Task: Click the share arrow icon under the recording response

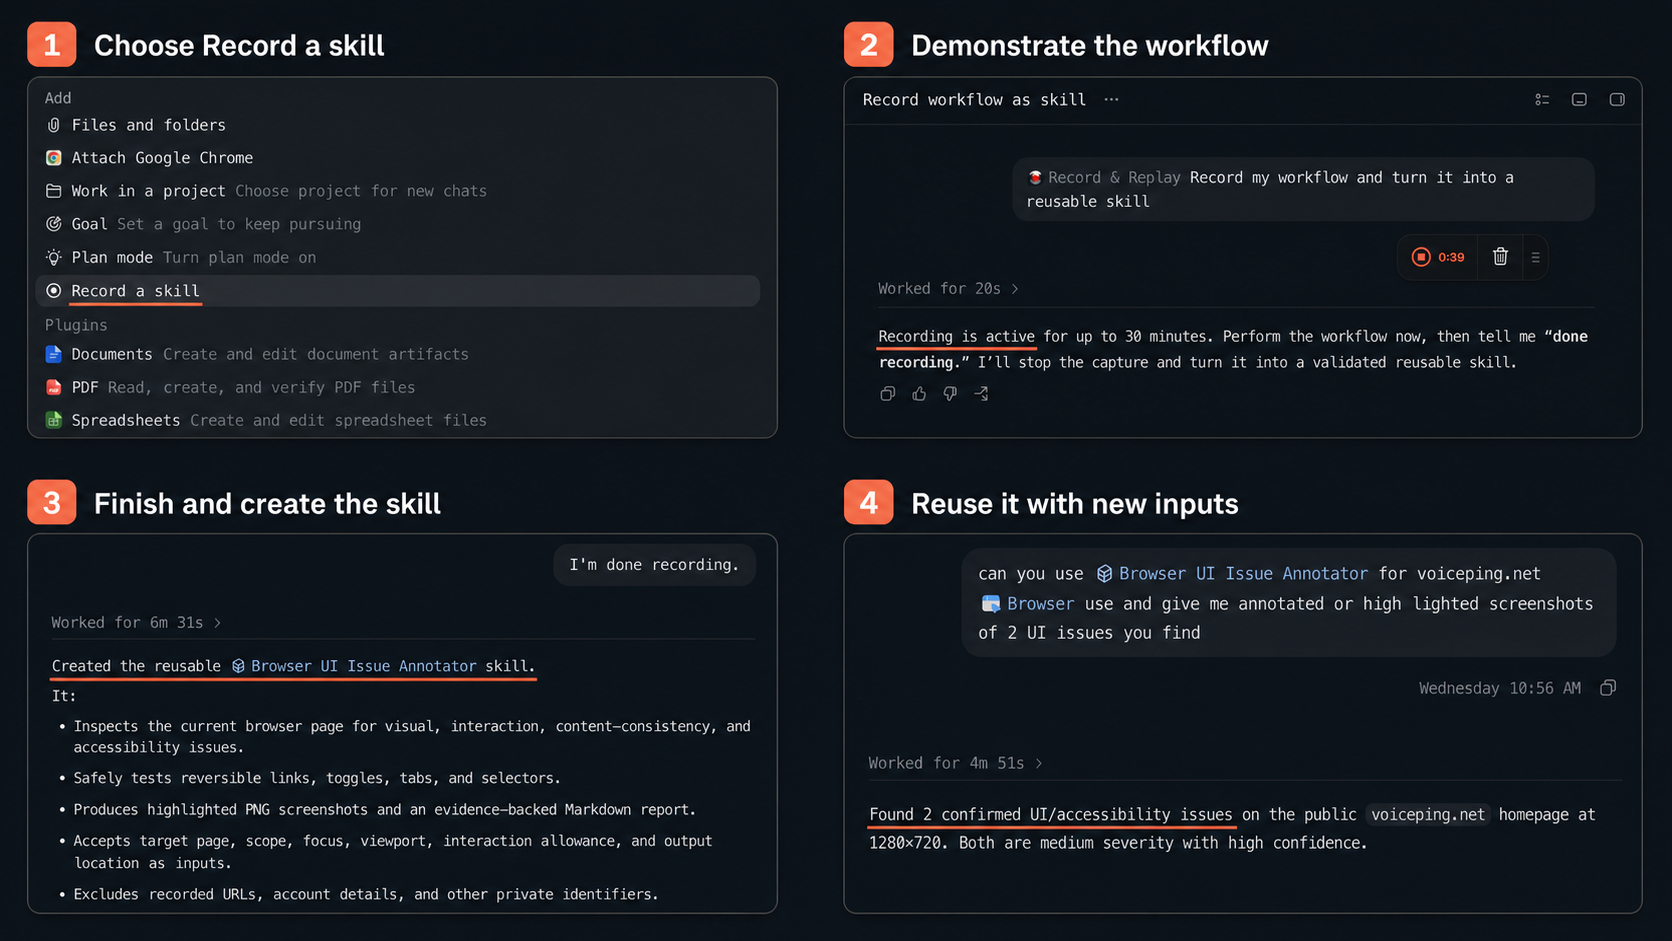Action: pos(982,394)
